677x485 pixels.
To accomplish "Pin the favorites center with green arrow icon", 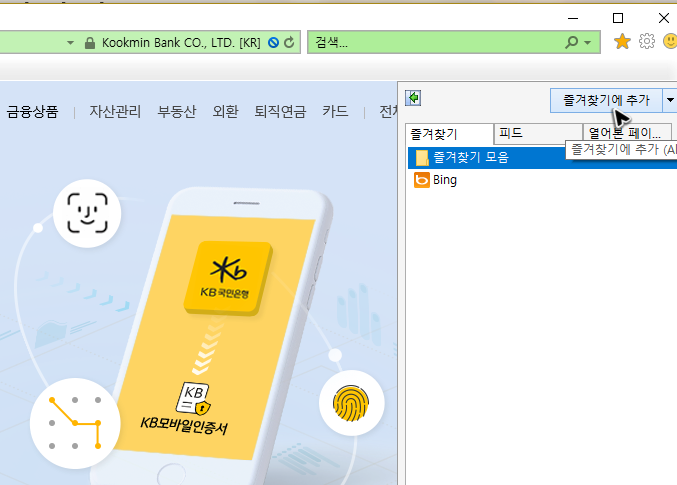I will (413, 98).
